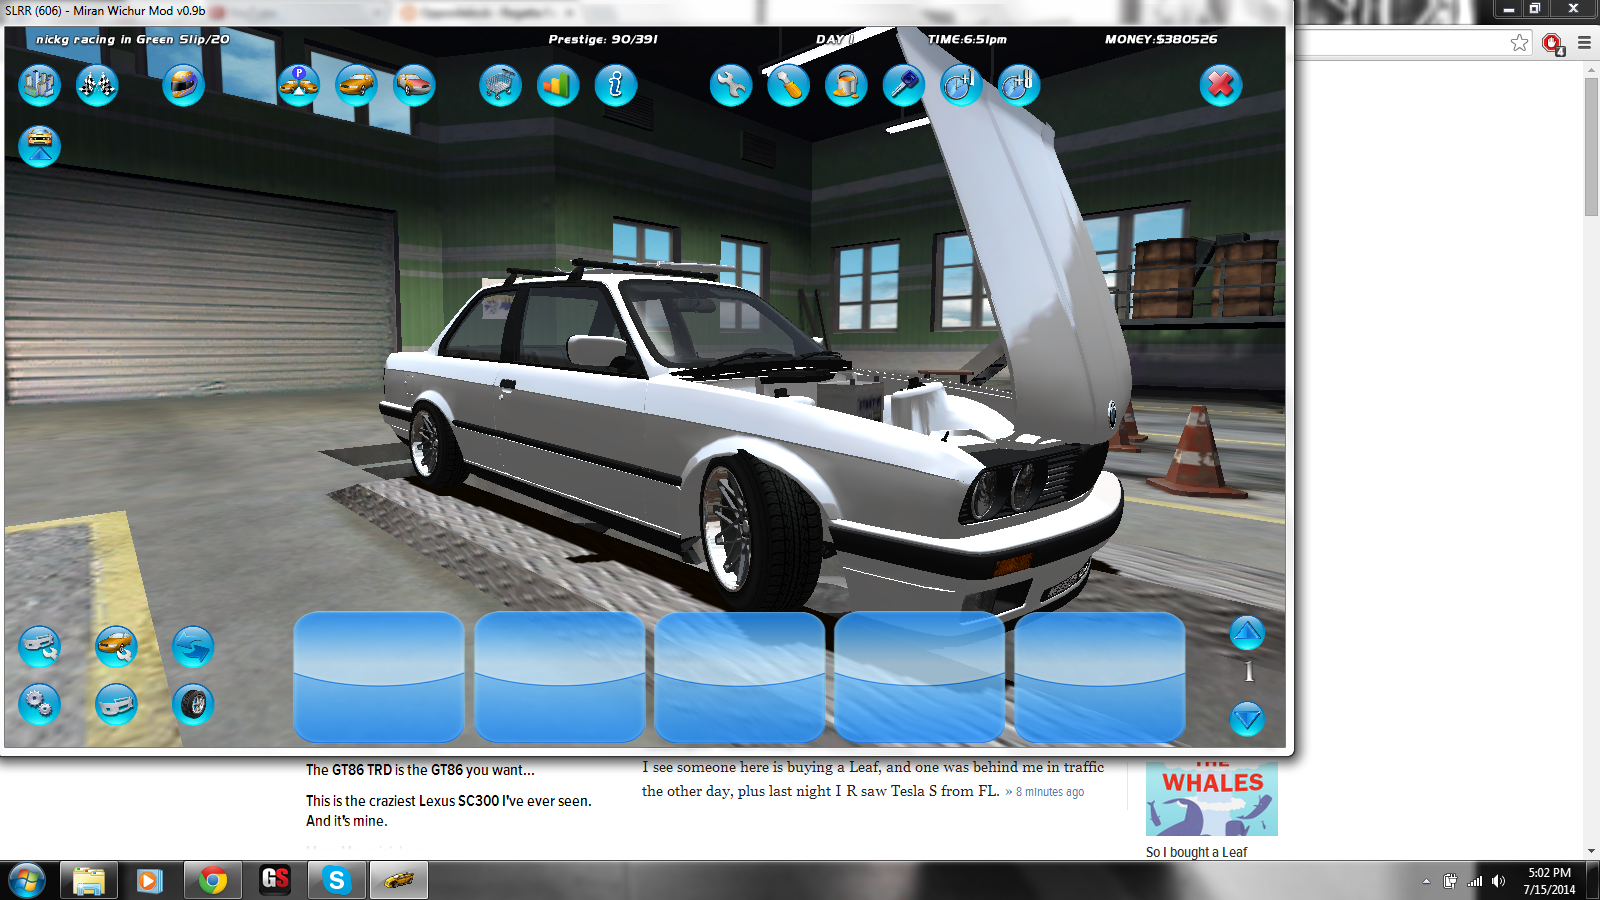Screen dimensions: 1600x900
Task: Click the clock plus one hour icon
Action: (961, 85)
